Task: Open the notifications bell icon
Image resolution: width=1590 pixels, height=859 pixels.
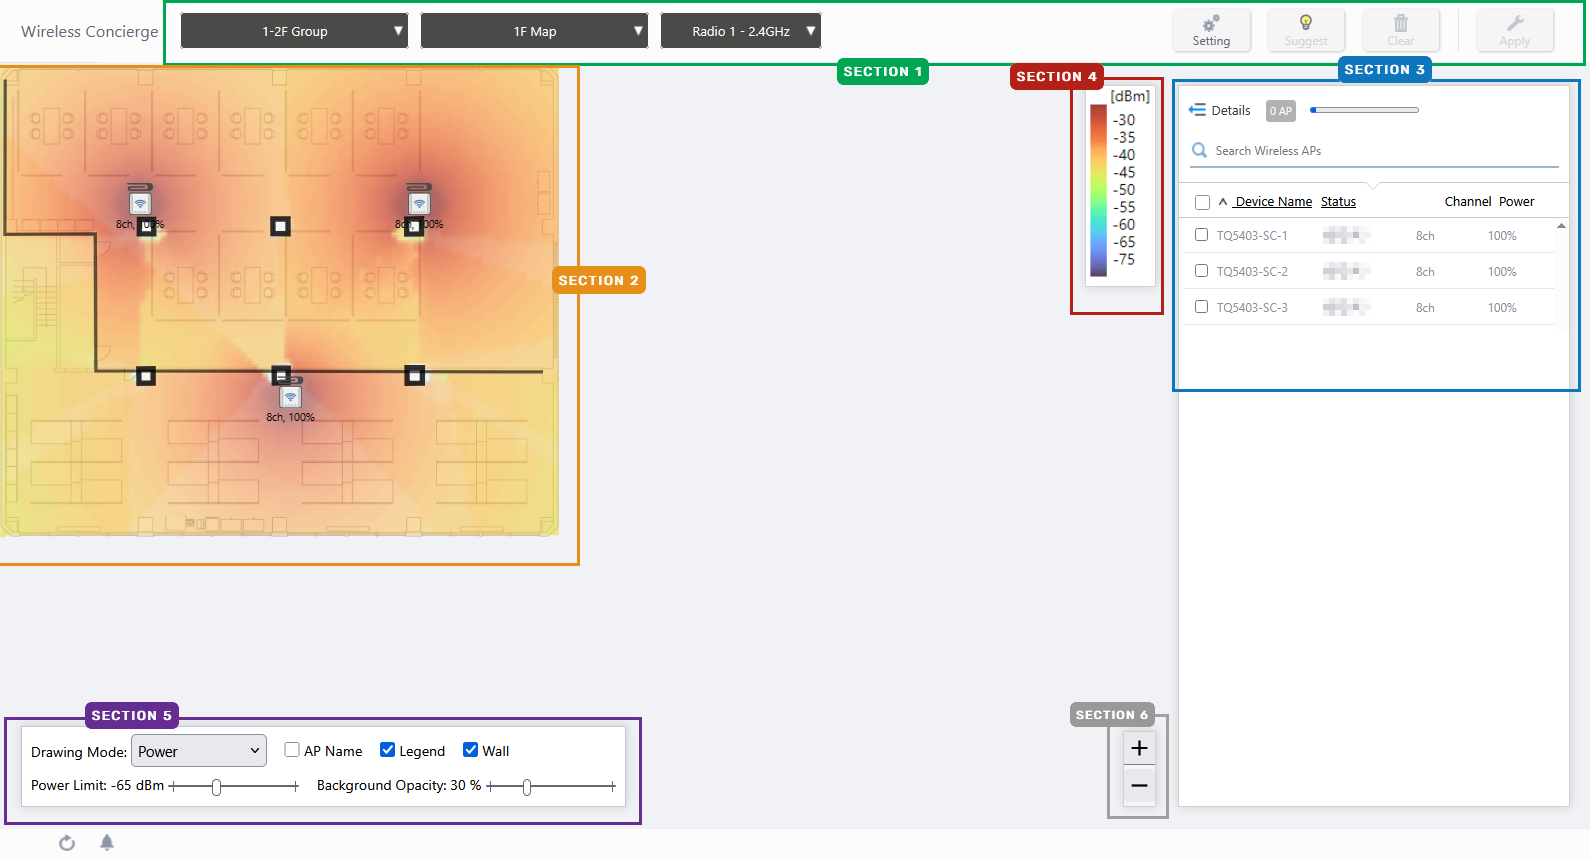Action: pos(107,843)
